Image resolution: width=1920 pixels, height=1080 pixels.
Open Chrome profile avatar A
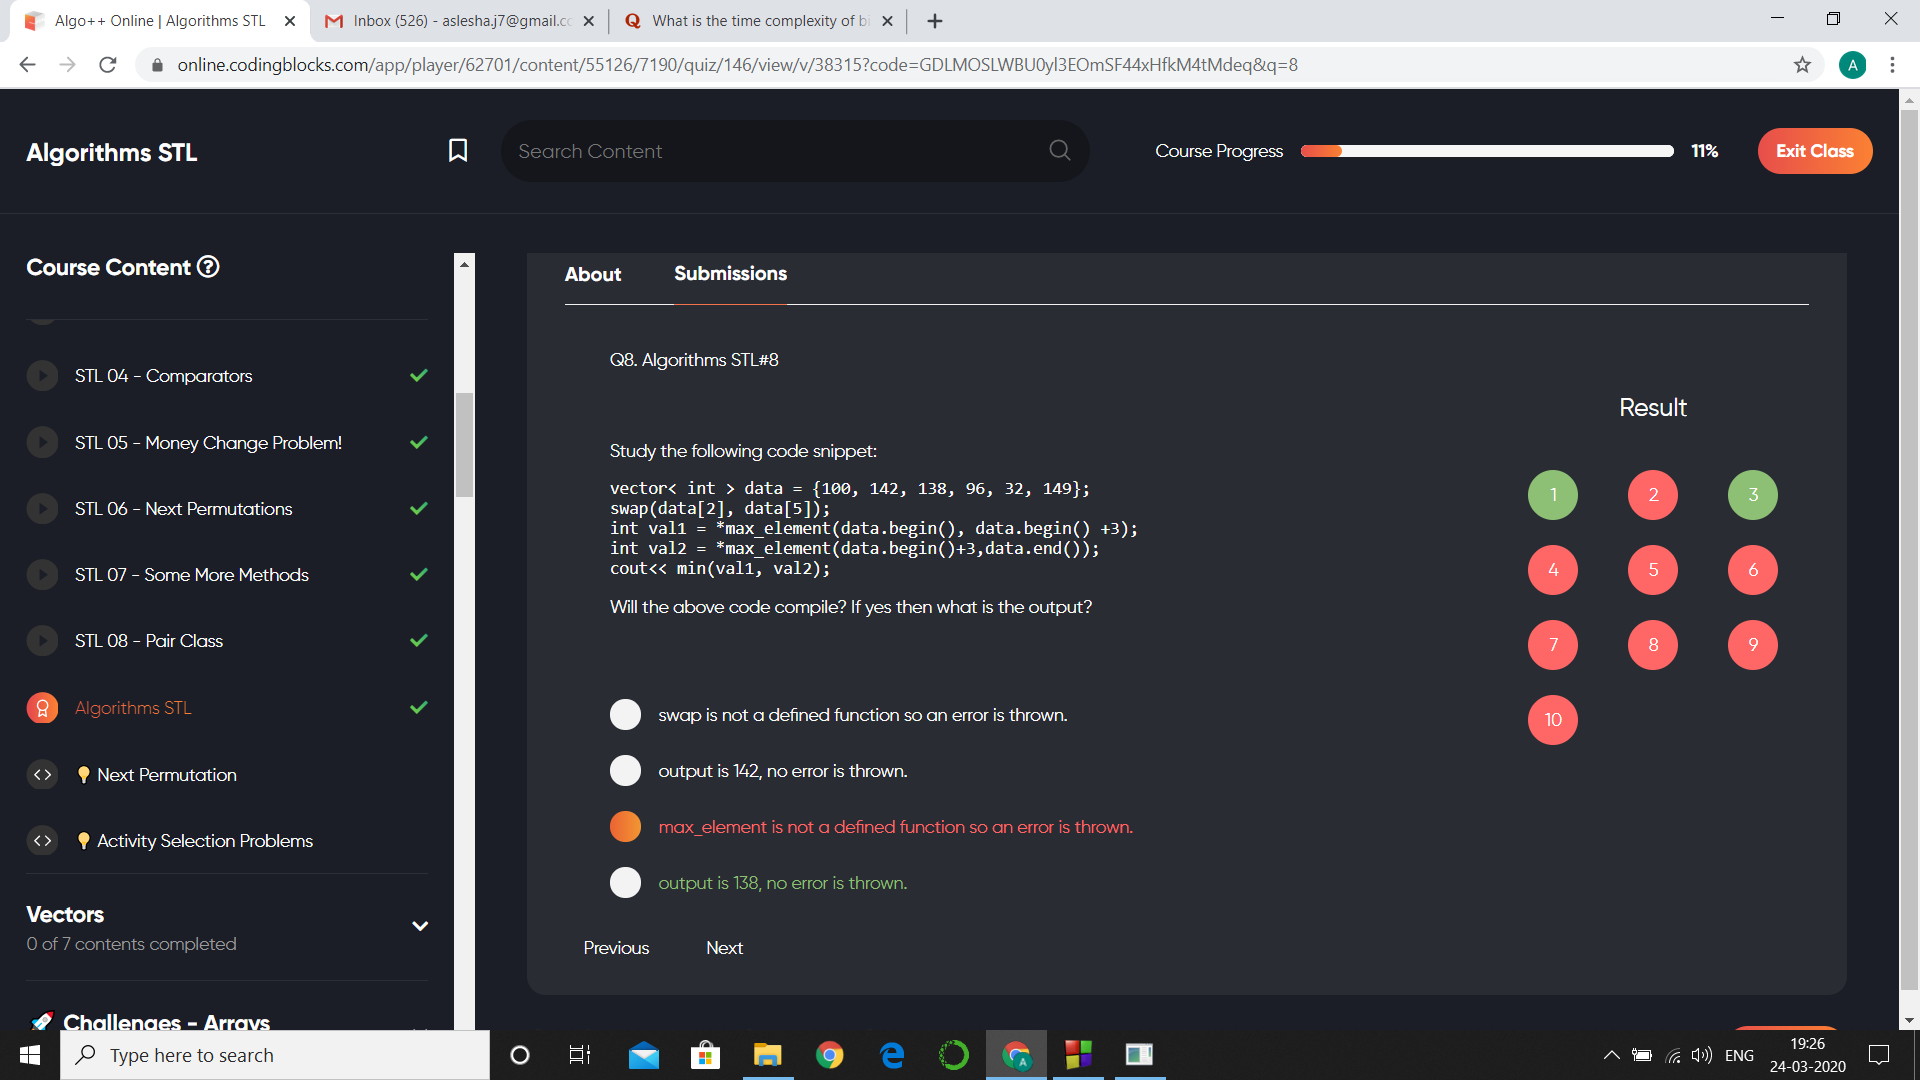[x=1852, y=65]
